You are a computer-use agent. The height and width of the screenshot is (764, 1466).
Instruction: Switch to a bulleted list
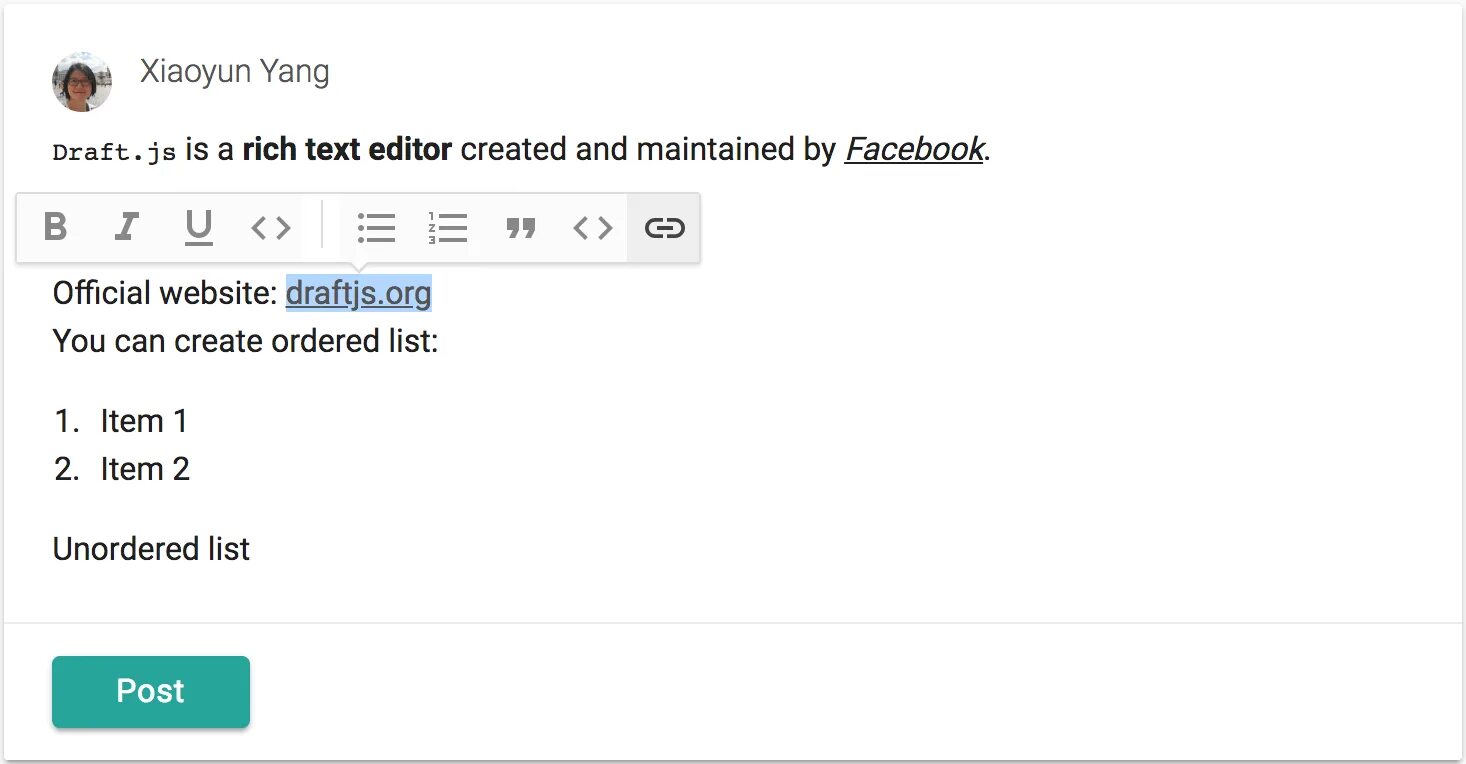376,228
